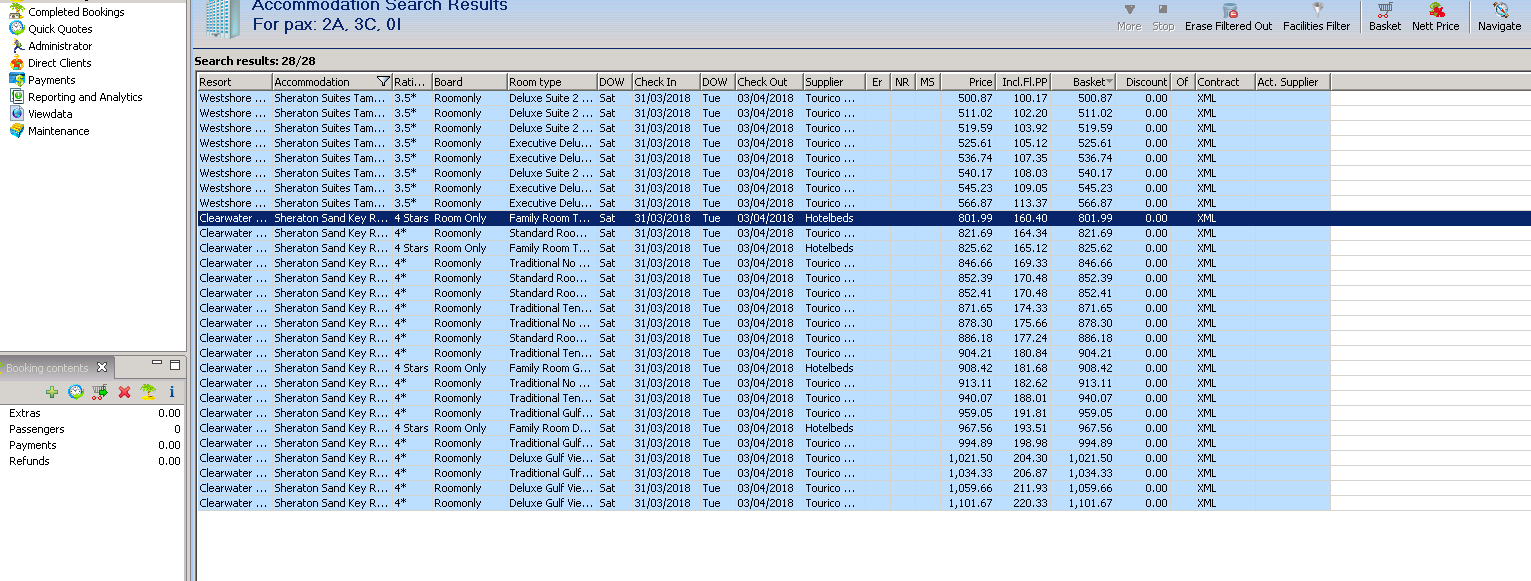1531x581 pixels.
Task: Sort by Board column header
Action: point(469,82)
